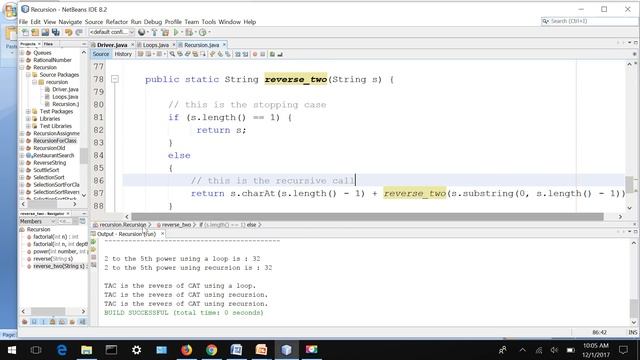Toggle the code fold marker at line 78

(x=115, y=79)
